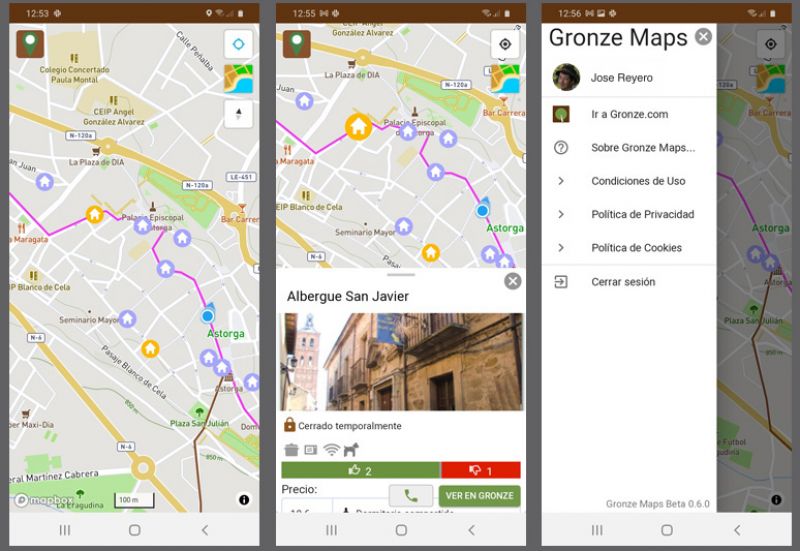Expand Condiciones de Uso
This screenshot has width=800, height=551.
coord(629,181)
